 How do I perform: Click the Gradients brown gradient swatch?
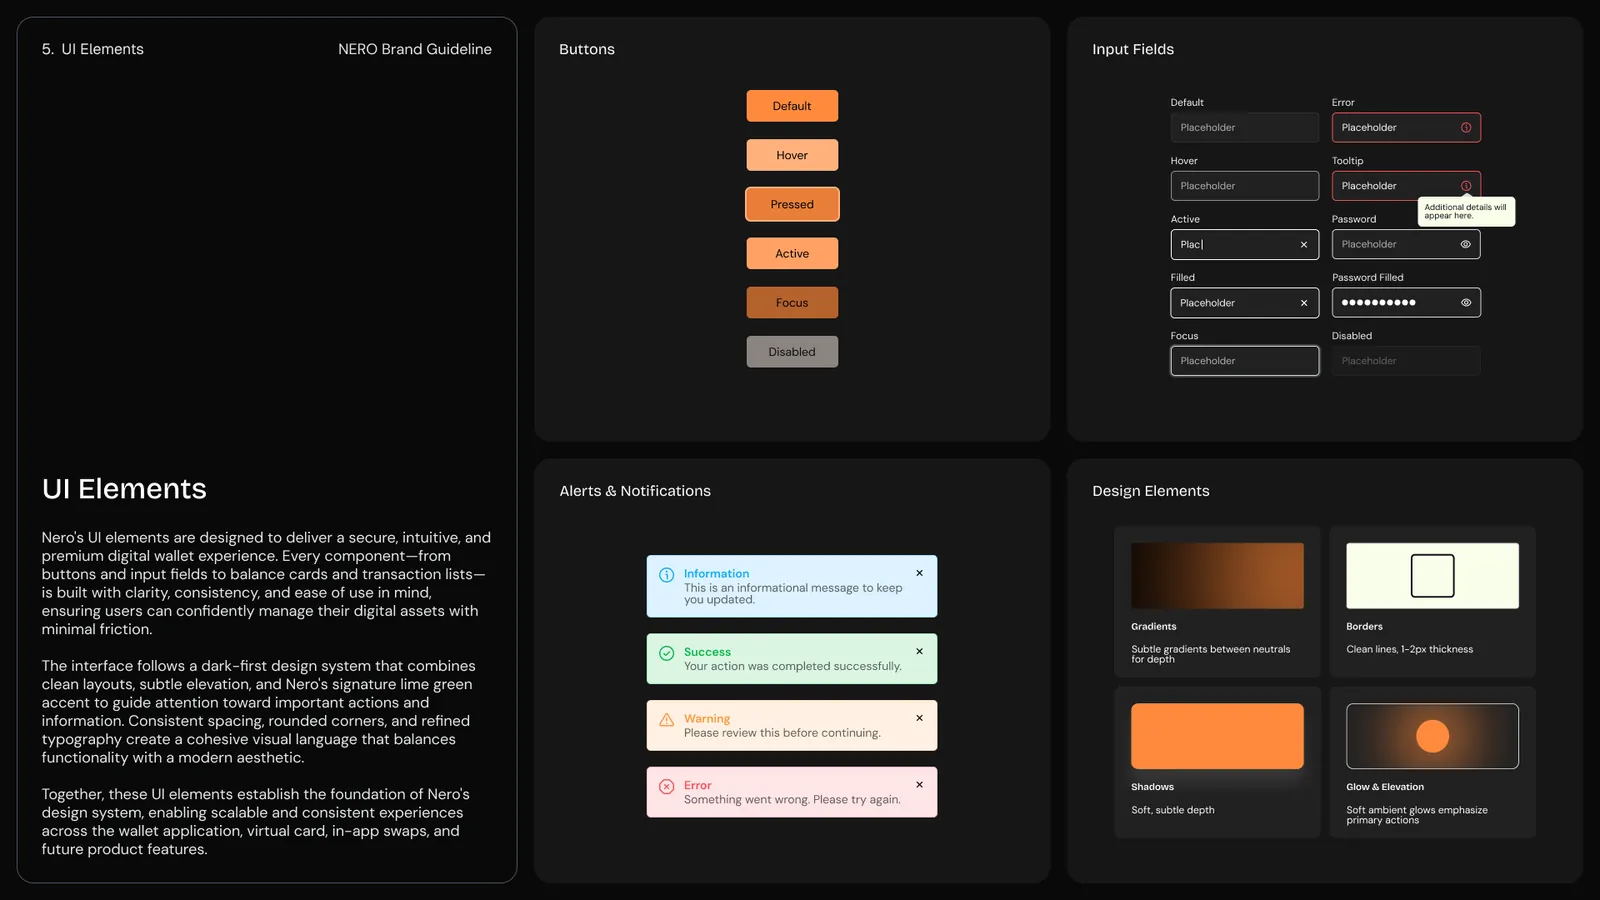click(1217, 576)
